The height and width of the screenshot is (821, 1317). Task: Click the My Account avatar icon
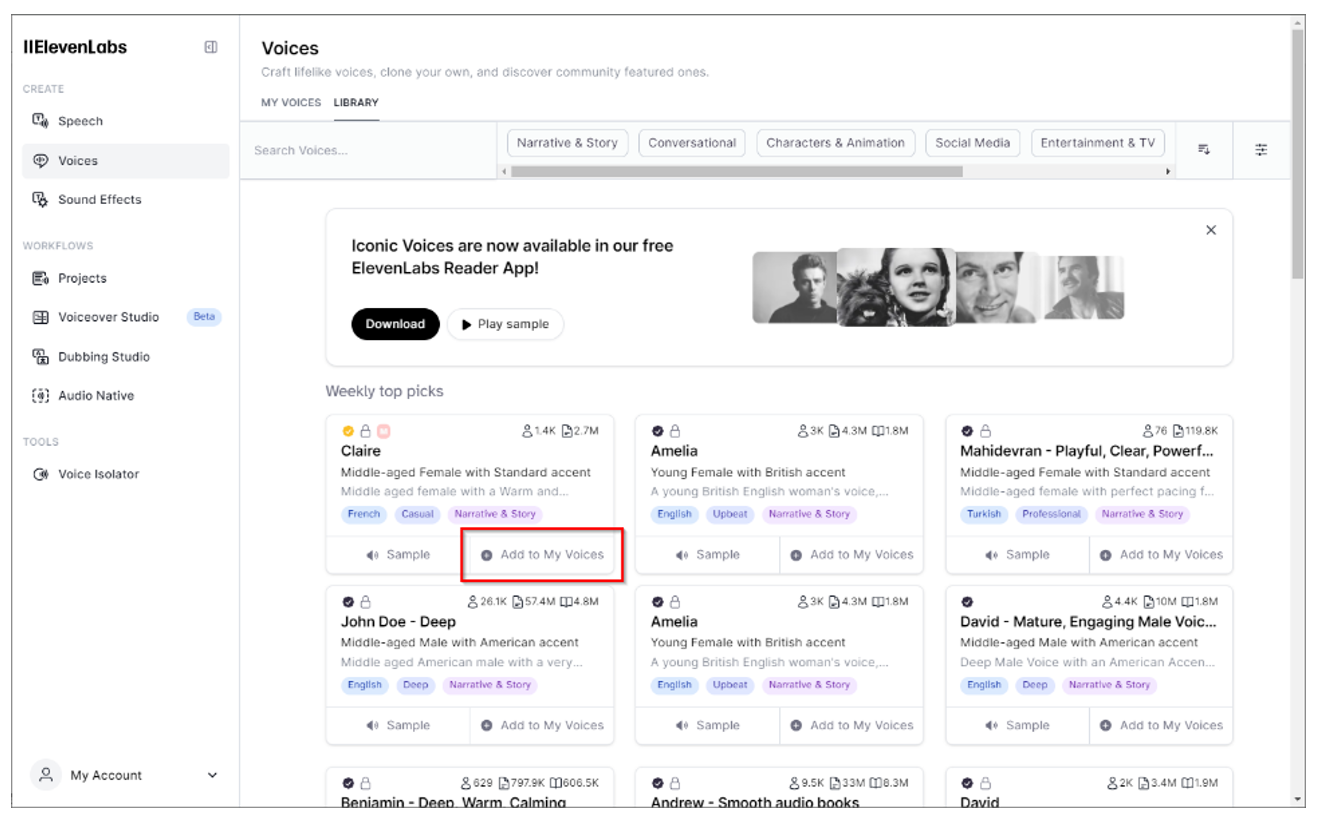point(45,774)
